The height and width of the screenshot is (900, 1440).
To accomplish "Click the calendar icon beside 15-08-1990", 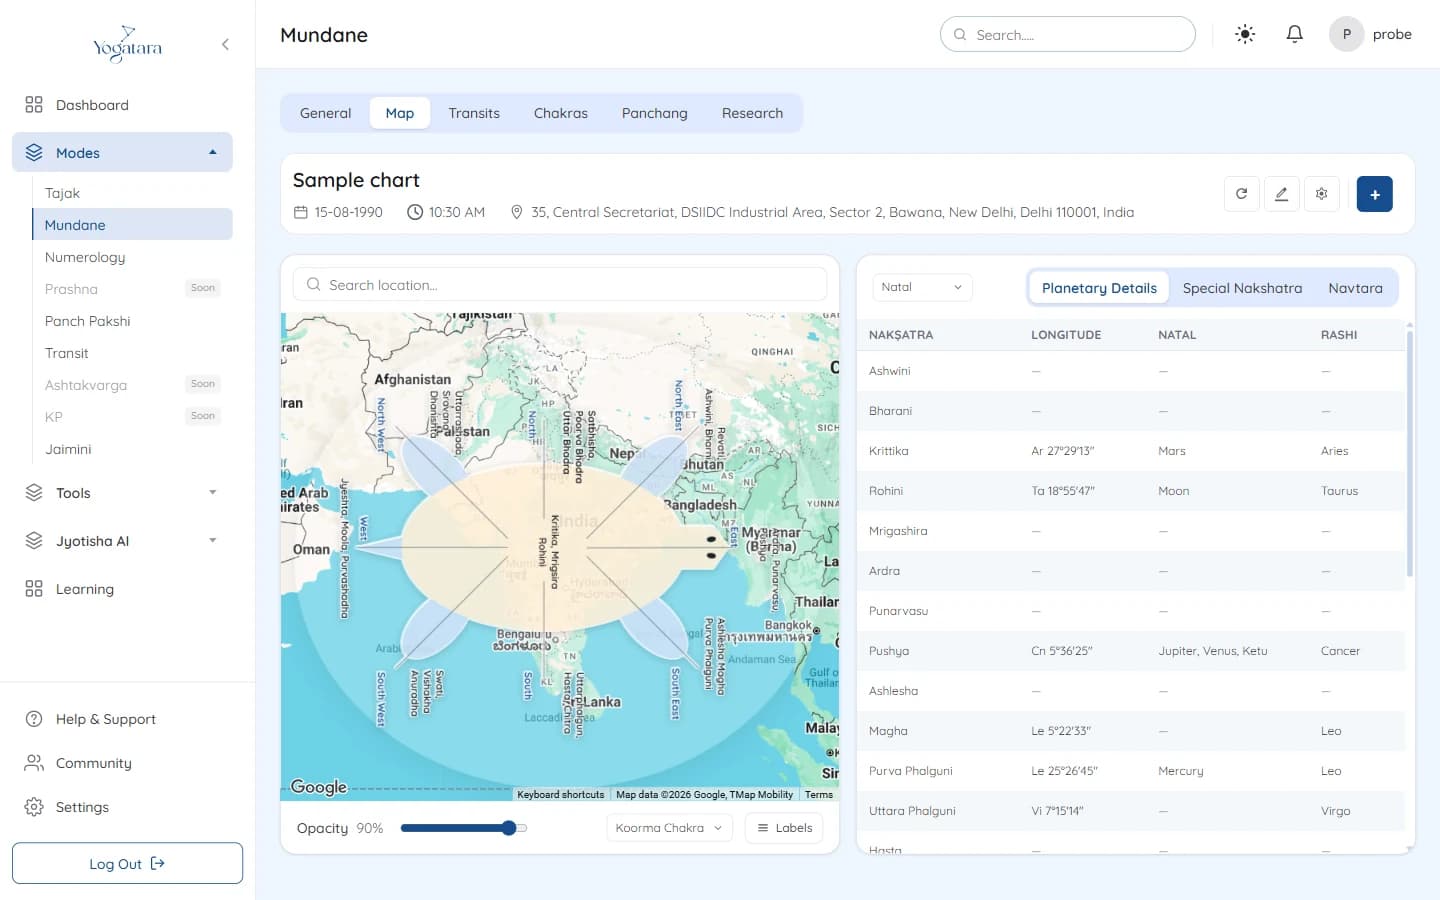I will click(x=300, y=212).
